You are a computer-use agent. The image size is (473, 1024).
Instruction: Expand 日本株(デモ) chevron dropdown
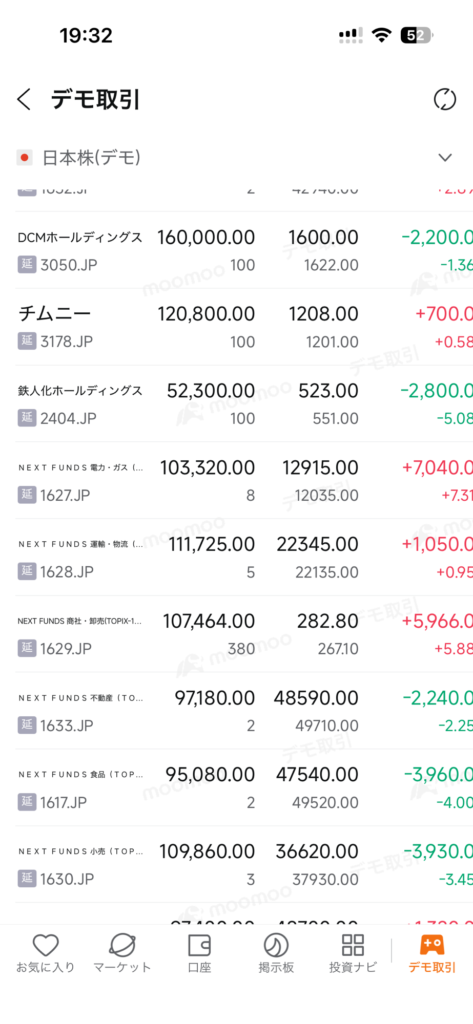coord(445,157)
